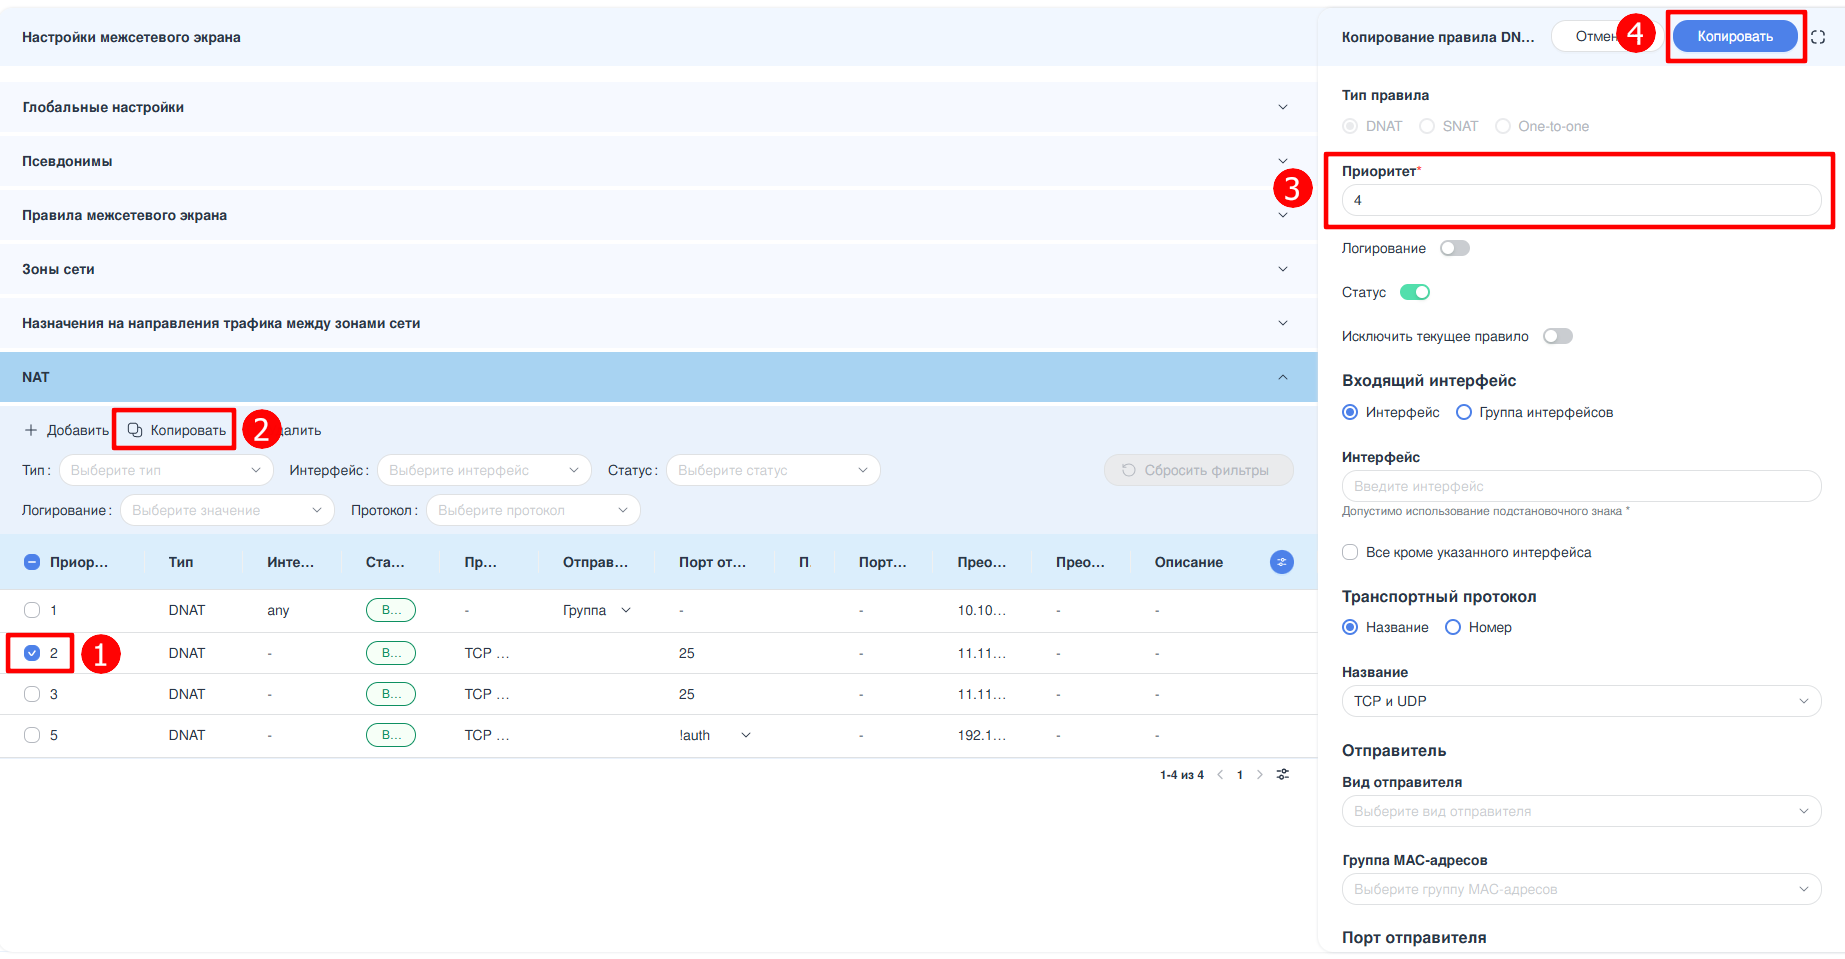1845x959 pixels.
Task: Click select-all checkbox in table header
Action: click(32, 562)
